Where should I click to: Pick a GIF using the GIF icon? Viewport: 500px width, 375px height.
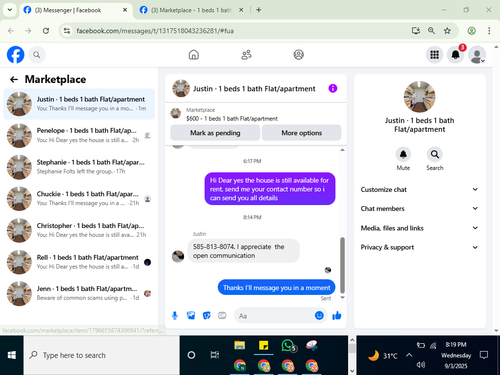click(222, 315)
